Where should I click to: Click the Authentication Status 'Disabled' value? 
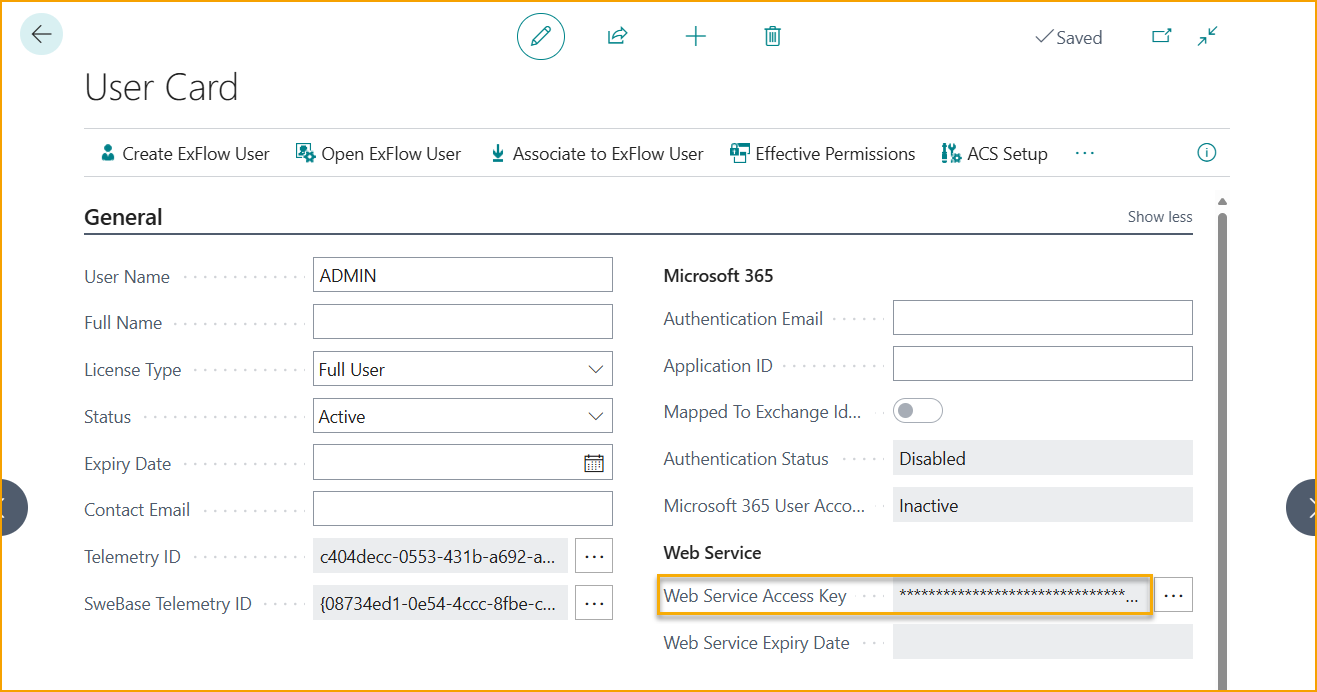pyautogui.click(x=1043, y=458)
